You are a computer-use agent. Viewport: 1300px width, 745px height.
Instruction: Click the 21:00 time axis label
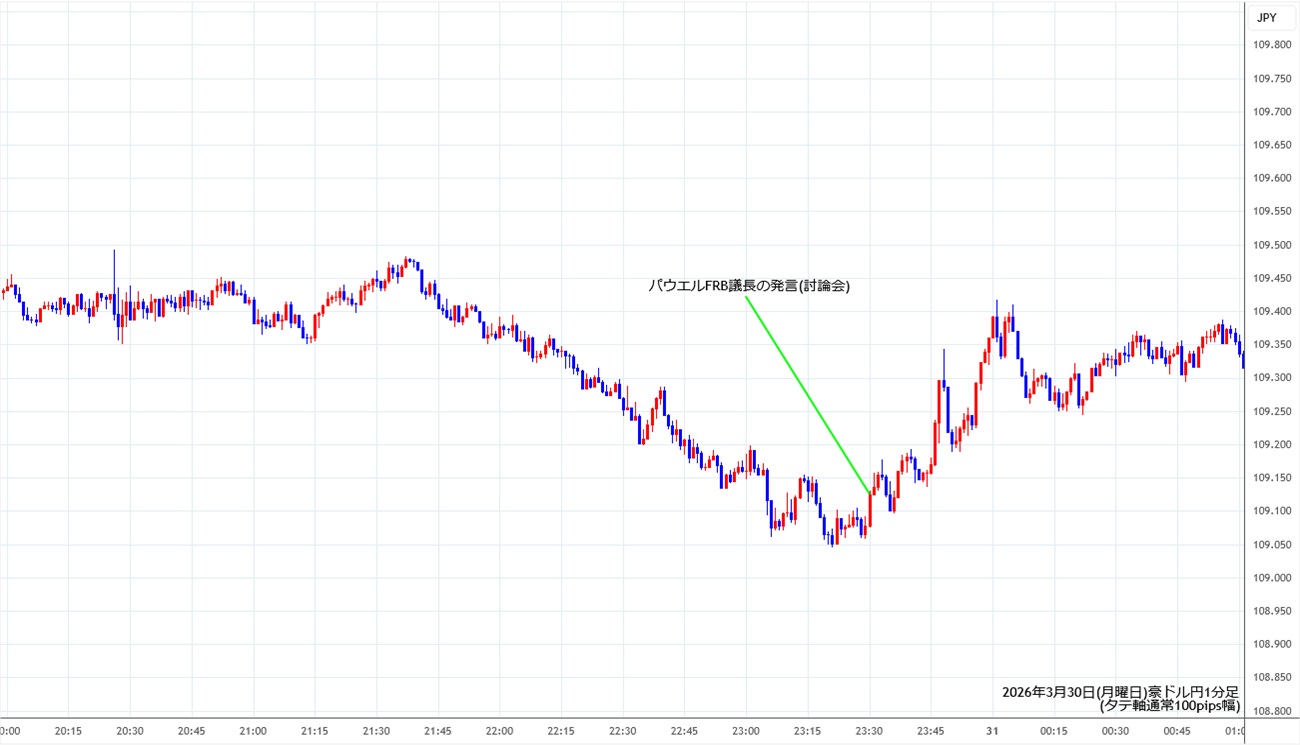[x=253, y=731]
